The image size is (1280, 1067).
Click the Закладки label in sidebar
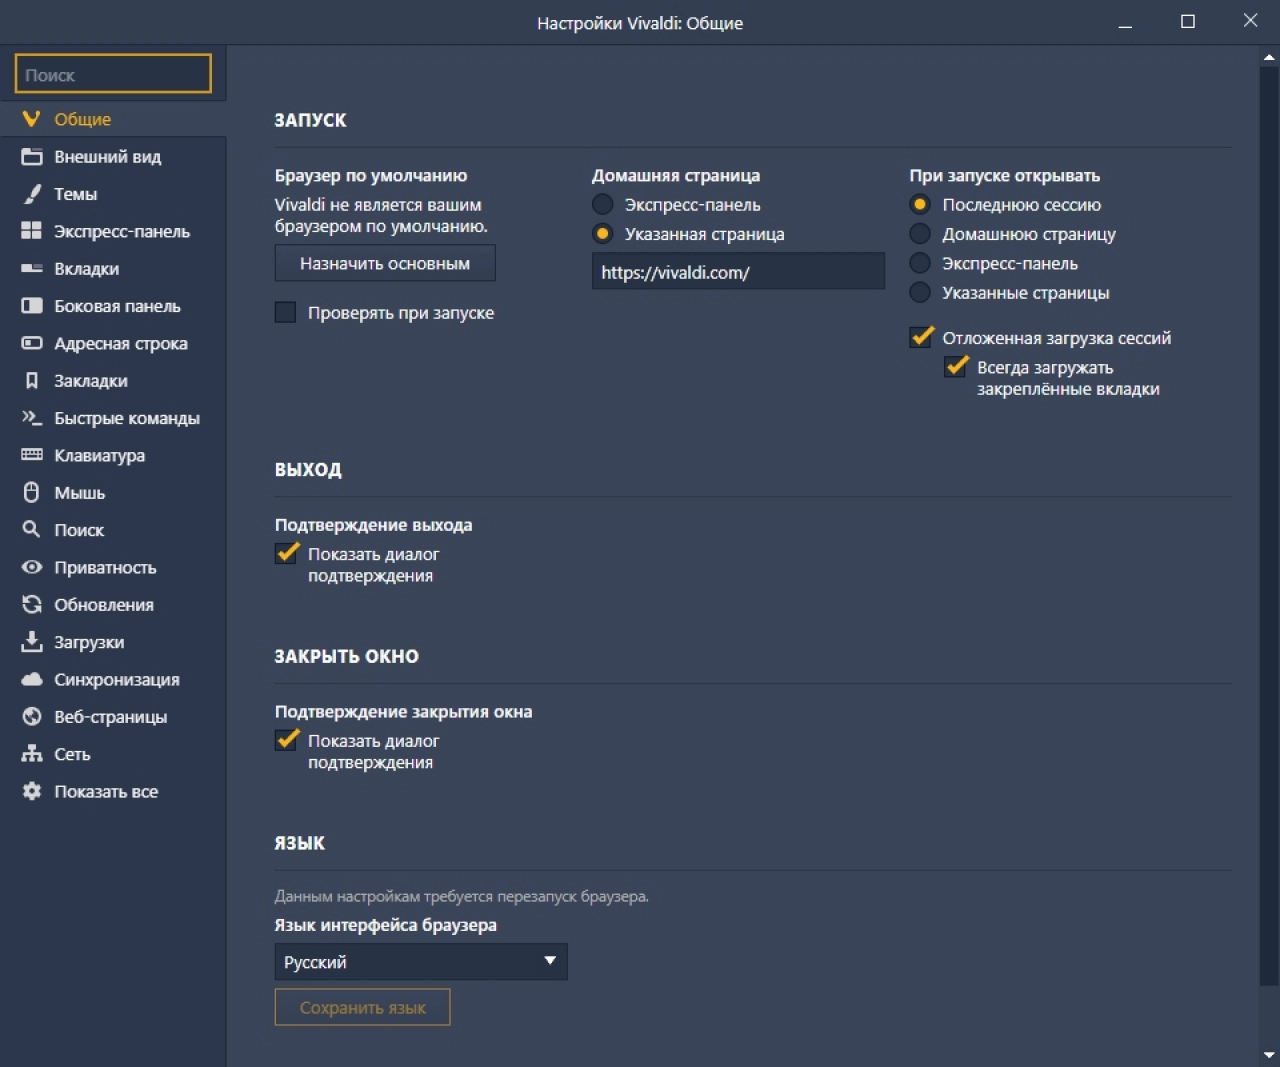click(x=91, y=381)
